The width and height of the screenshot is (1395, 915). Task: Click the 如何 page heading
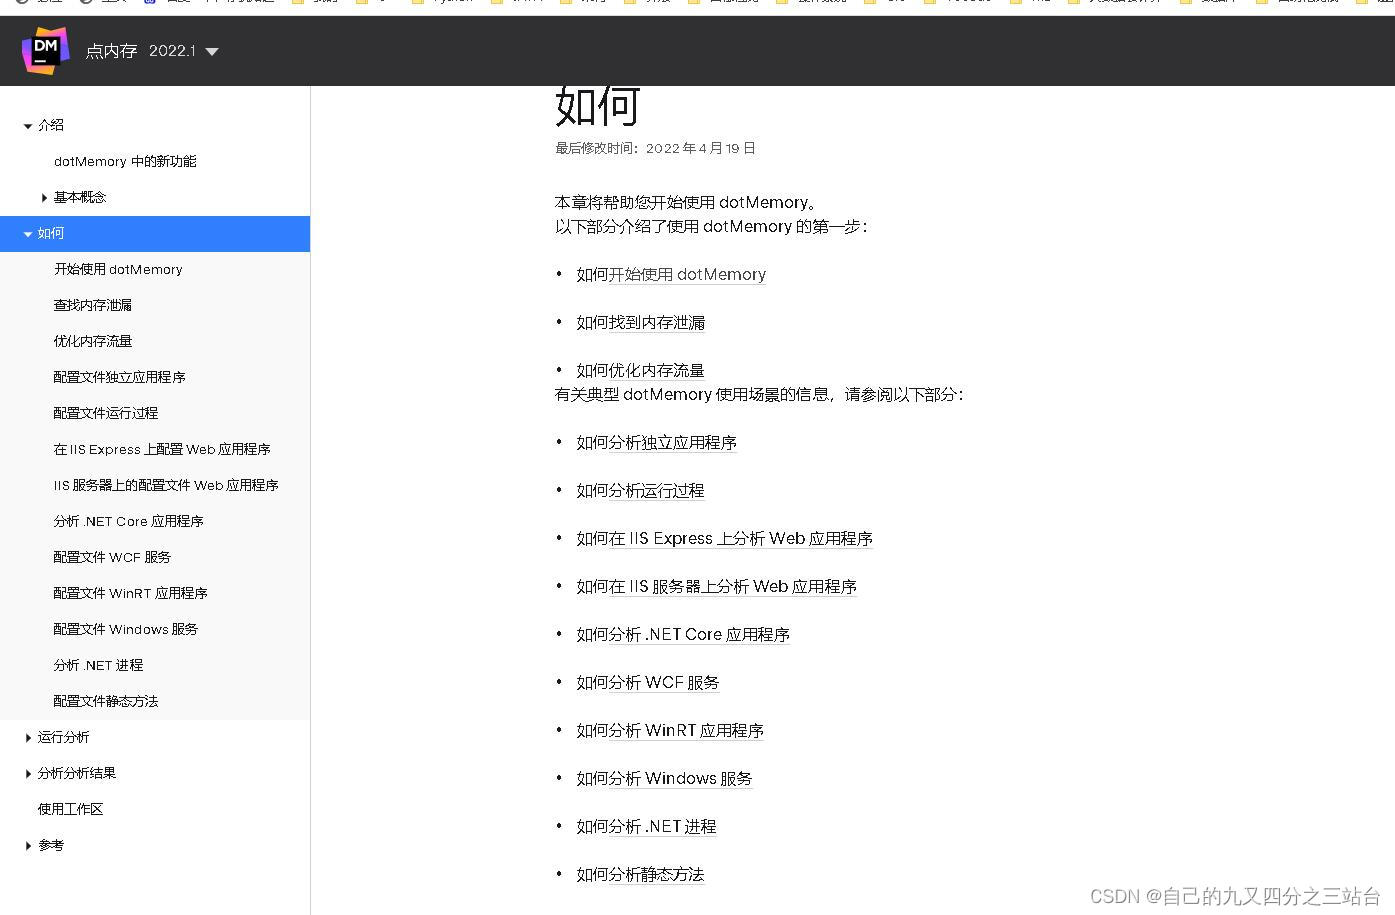click(x=598, y=105)
